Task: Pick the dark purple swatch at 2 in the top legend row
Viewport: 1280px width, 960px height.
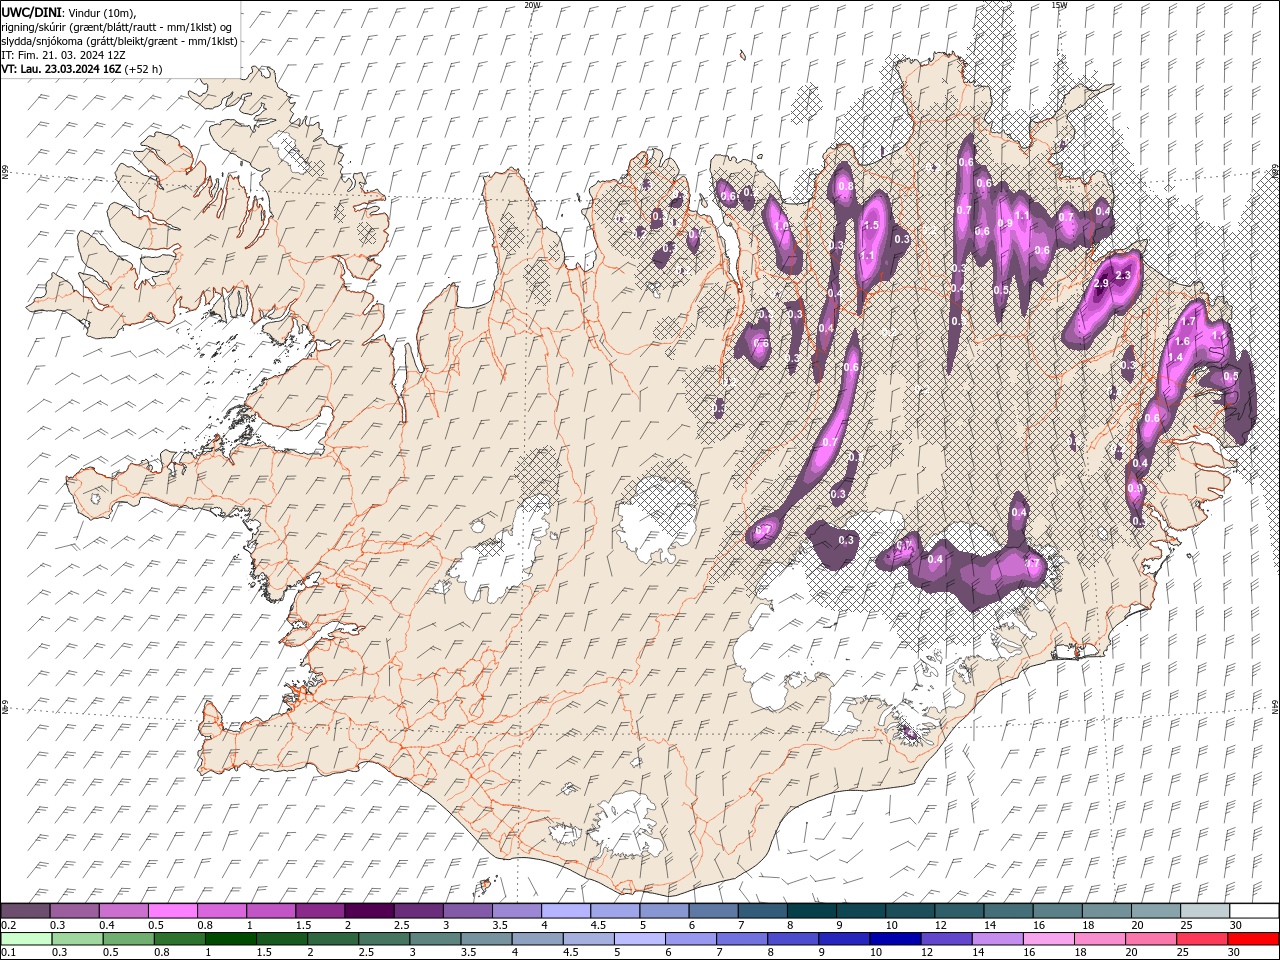Action: (x=368, y=911)
